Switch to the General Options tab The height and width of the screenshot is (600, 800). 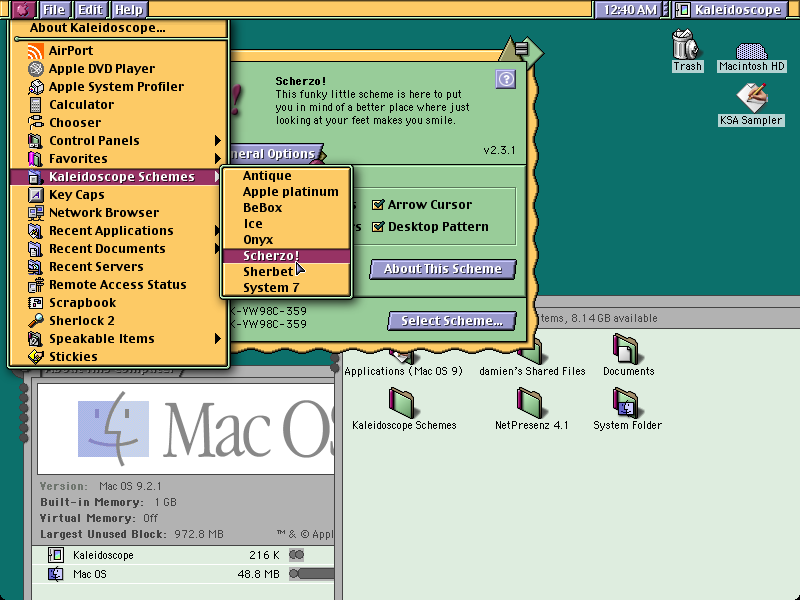(x=276, y=154)
